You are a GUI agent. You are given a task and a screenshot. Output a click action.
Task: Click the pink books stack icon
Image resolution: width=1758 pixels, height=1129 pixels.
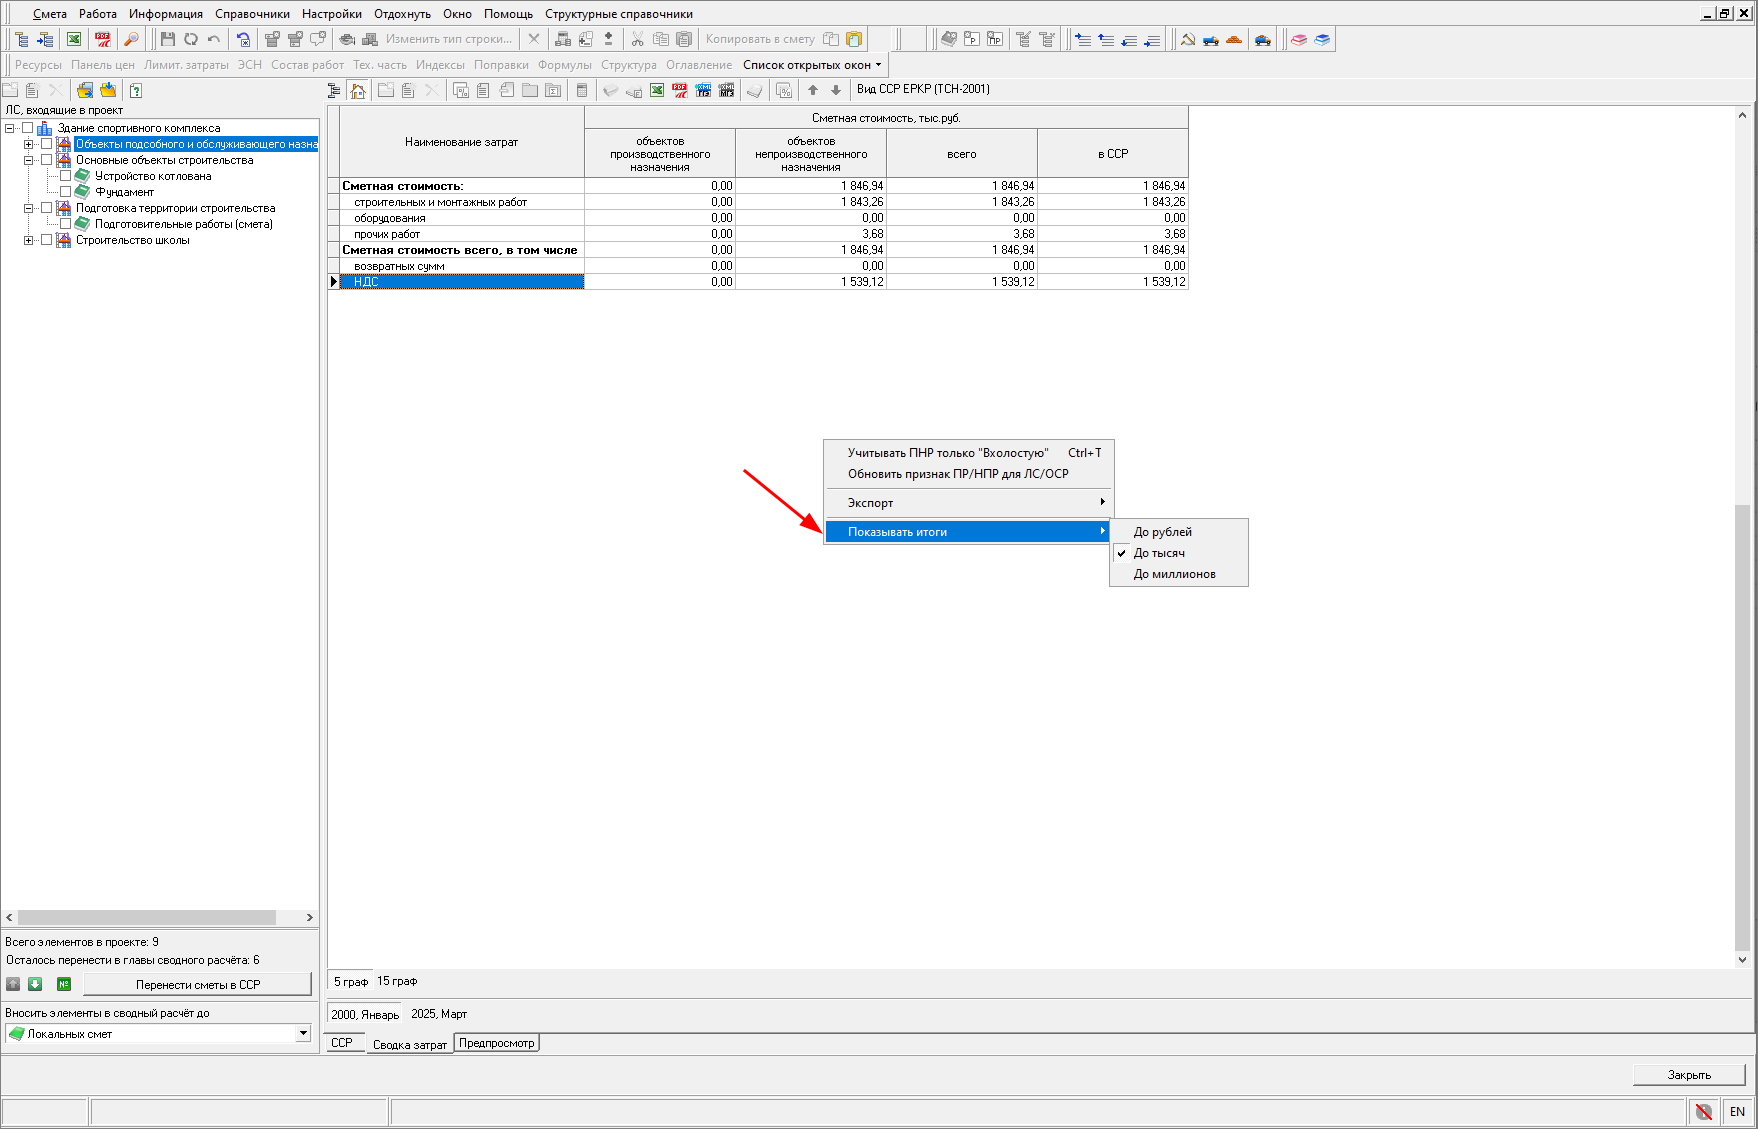[x=1298, y=40]
